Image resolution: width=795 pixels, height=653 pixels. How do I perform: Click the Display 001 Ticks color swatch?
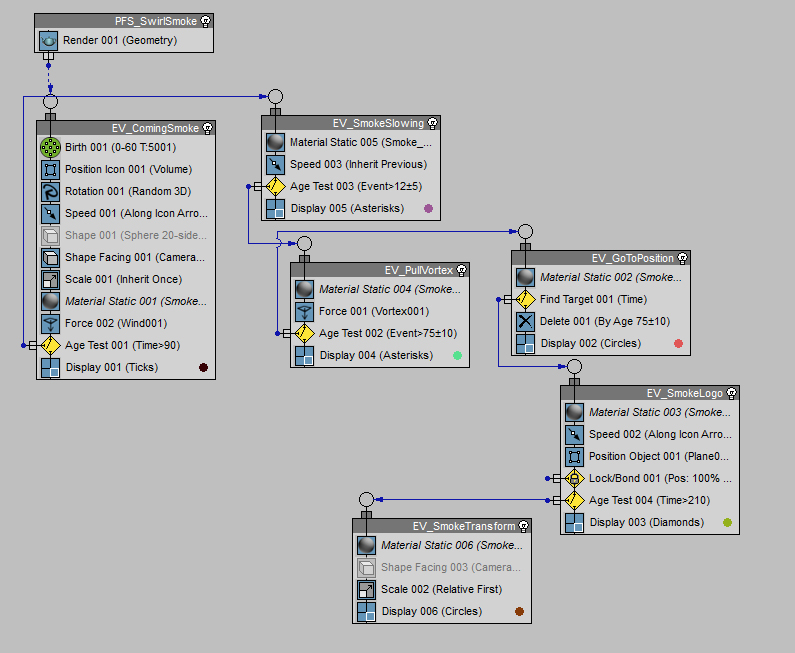[204, 367]
